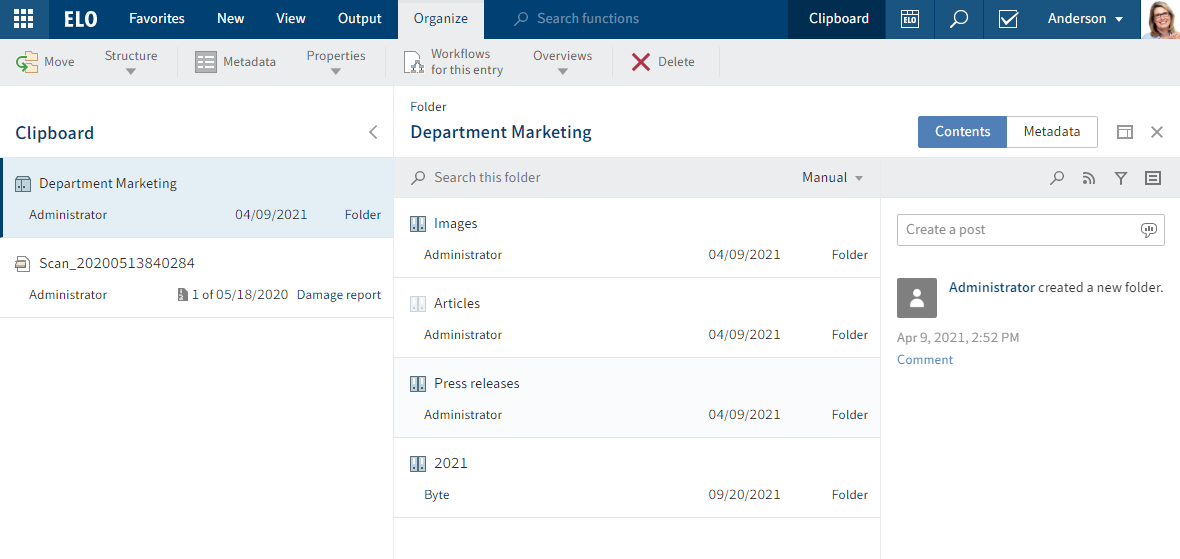Viewport: 1180px width, 559px height.
Task: Open the Favorites ribbon tab
Action: pos(157,19)
